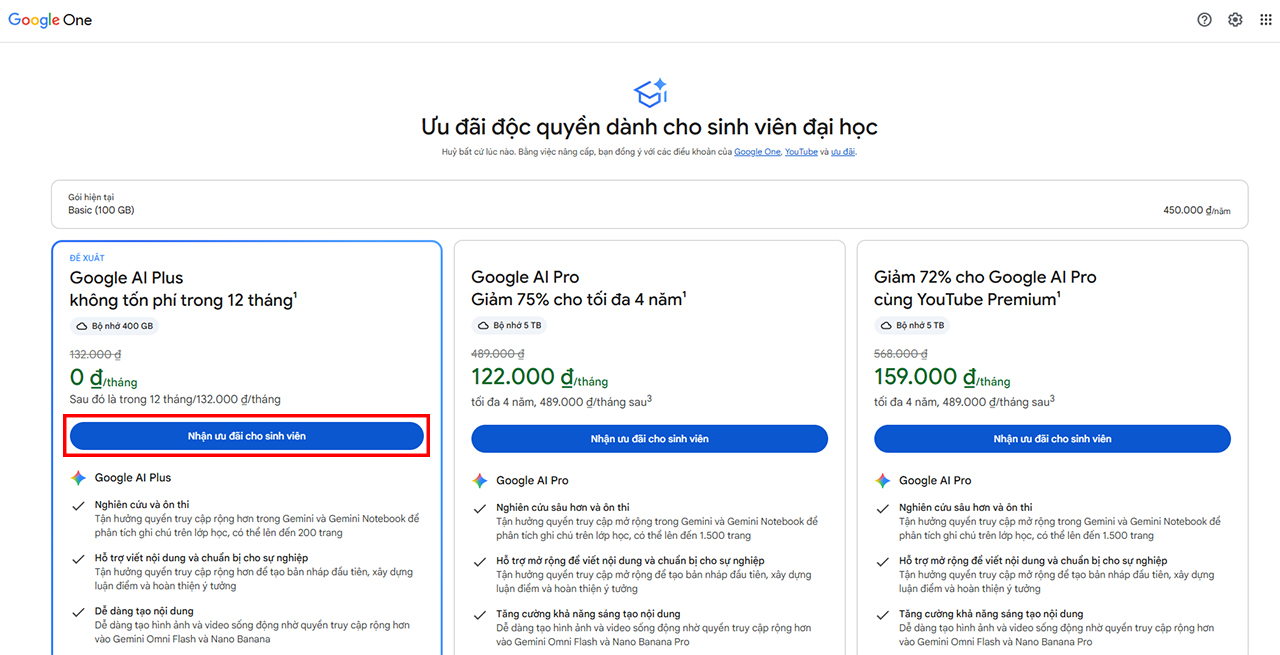Click 'Nghiên cứu và ôn thi' feature heading
Viewport: 1280px width, 655px height.
pyautogui.click(x=142, y=505)
